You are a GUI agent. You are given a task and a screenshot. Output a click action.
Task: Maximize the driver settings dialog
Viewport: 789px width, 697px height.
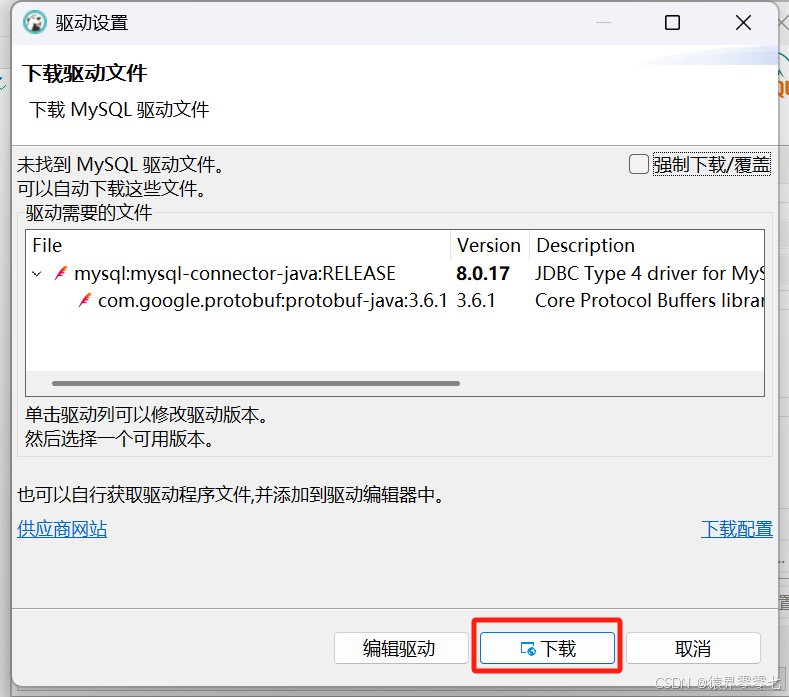672,23
